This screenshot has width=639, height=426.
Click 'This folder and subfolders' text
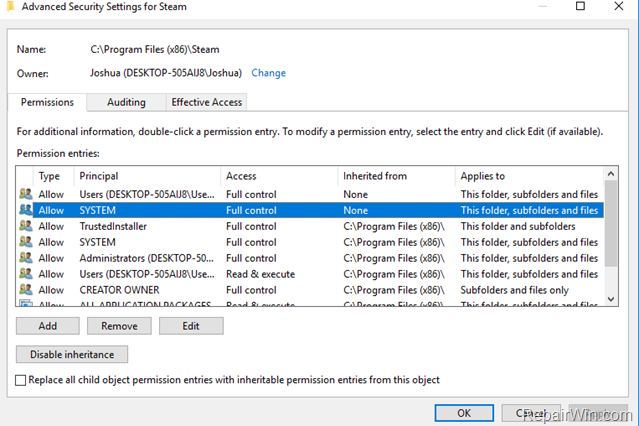(518, 226)
